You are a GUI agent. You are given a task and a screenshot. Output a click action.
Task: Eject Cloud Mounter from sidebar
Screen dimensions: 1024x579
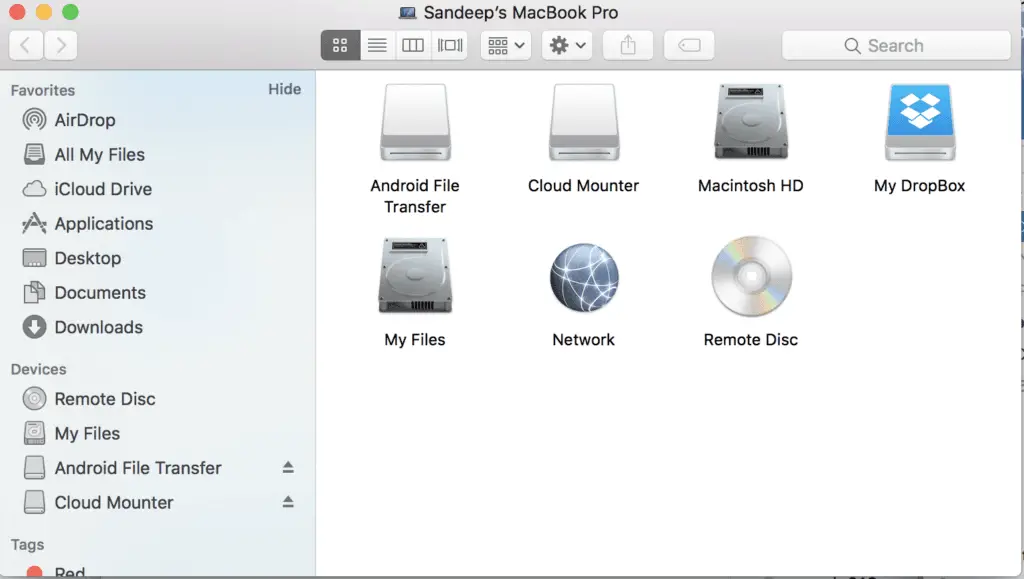(x=288, y=502)
